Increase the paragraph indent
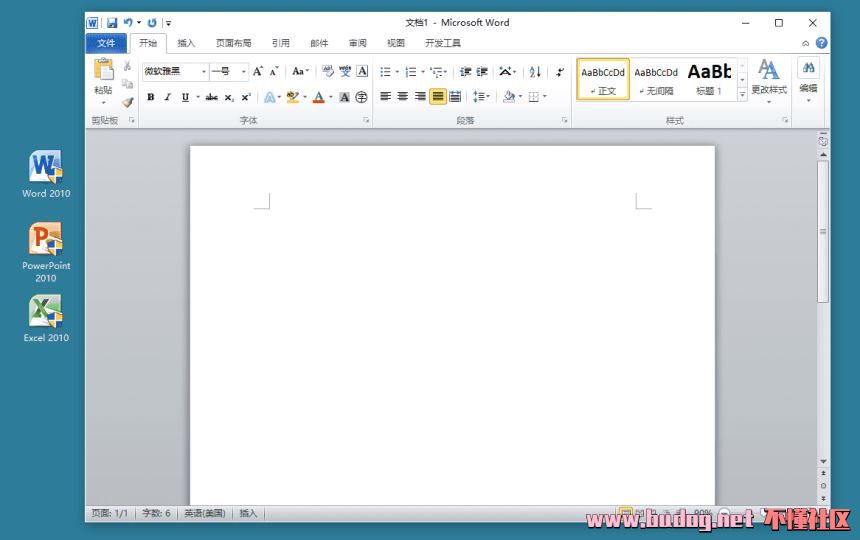This screenshot has height=540, width=860. [x=482, y=72]
